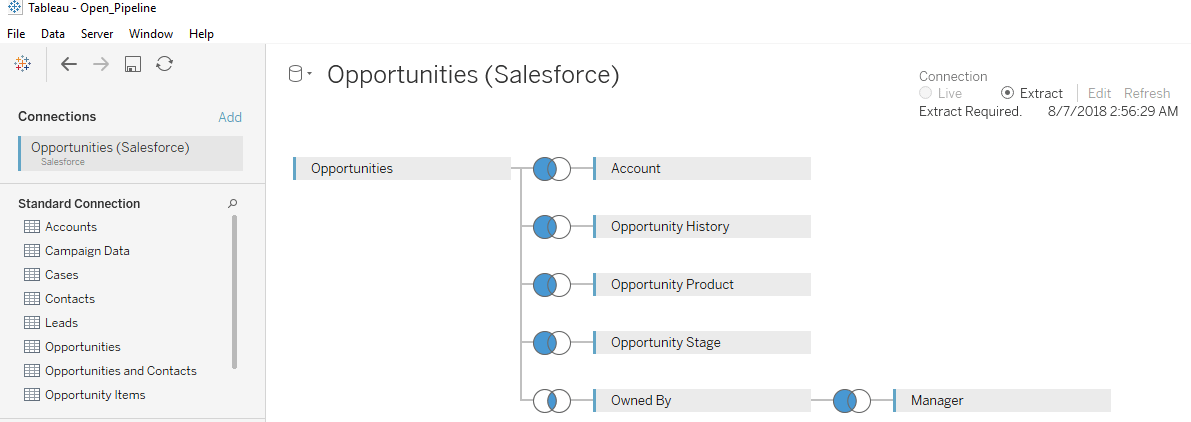Open the Window menu

(x=151, y=34)
